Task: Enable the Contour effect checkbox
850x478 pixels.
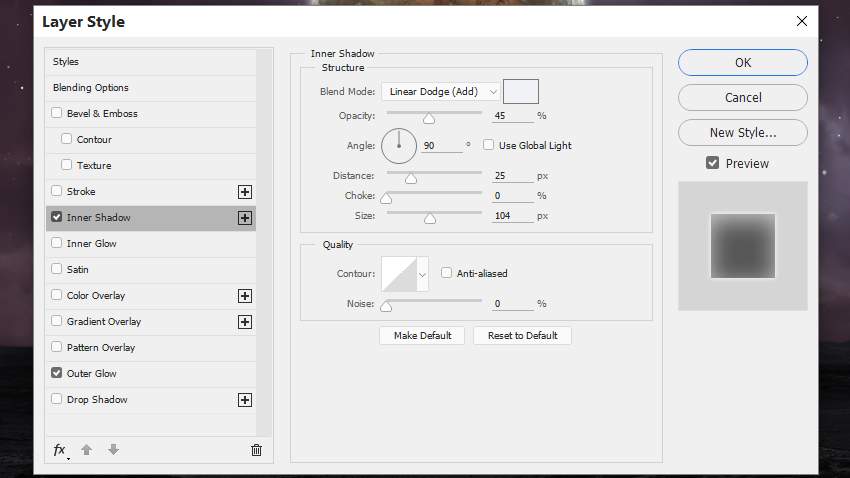Action: pyautogui.click(x=67, y=139)
